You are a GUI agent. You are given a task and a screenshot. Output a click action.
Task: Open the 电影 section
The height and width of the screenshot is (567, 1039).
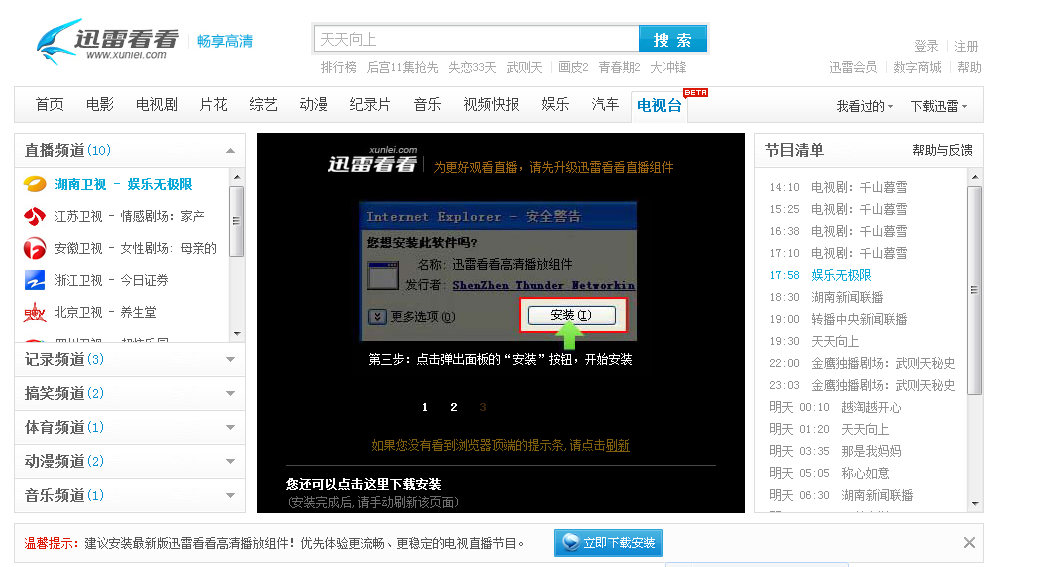(100, 105)
